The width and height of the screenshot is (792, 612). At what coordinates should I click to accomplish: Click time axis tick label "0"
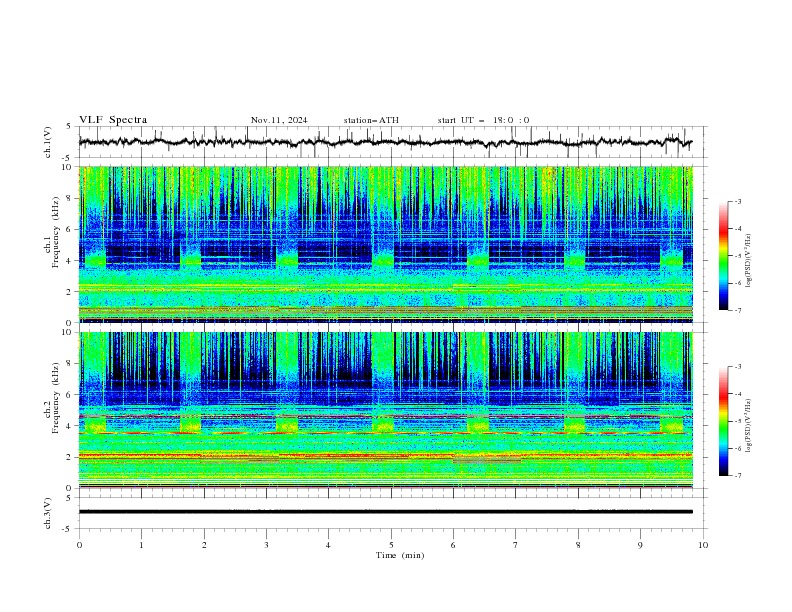point(79,545)
